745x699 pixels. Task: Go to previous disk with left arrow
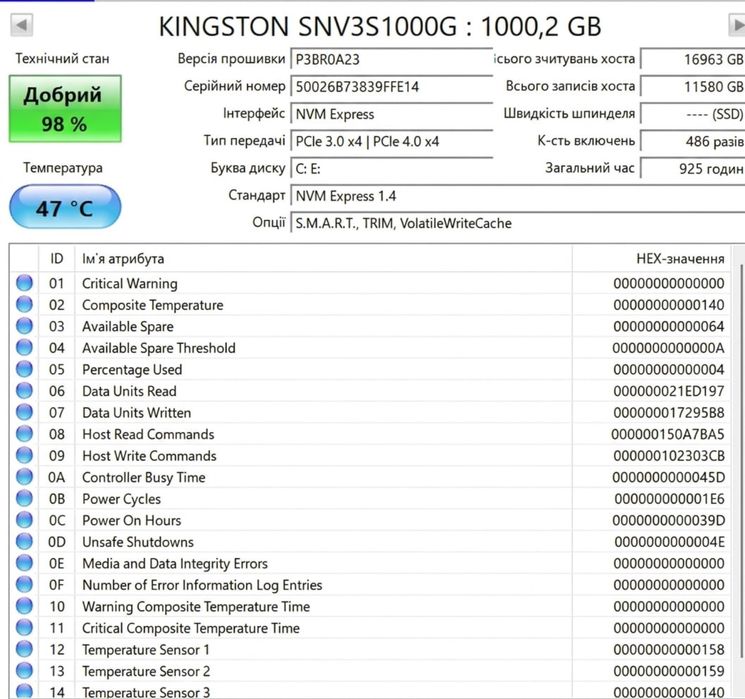21,25
